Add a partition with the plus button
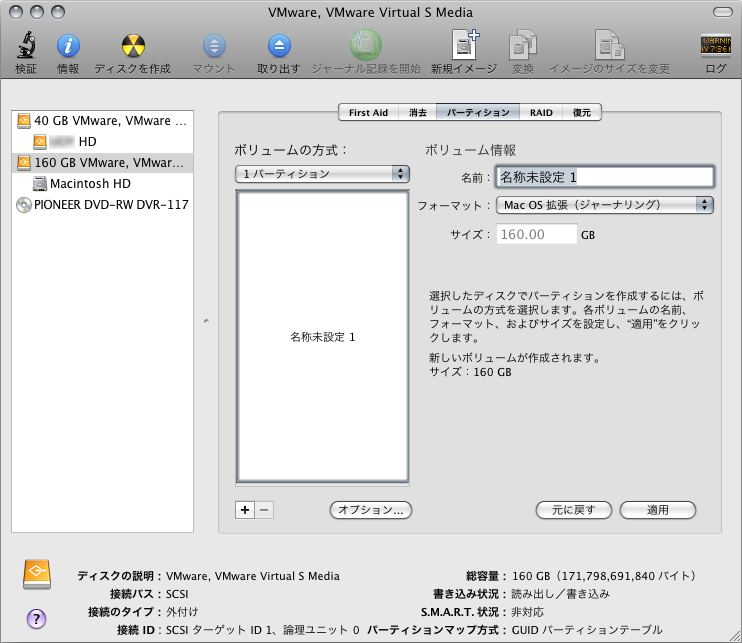The height and width of the screenshot is (643, 742). (x=244, y=510)
